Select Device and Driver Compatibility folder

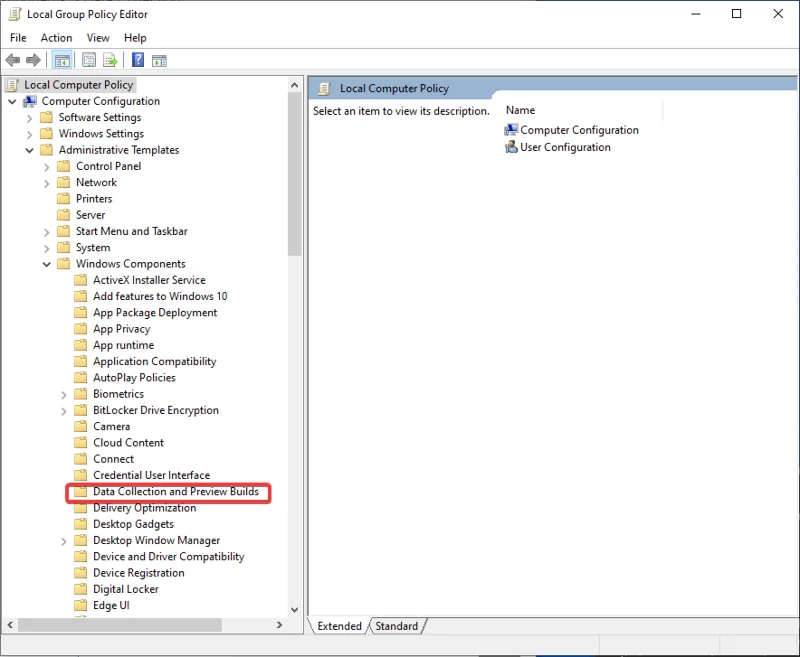point(168,557)
